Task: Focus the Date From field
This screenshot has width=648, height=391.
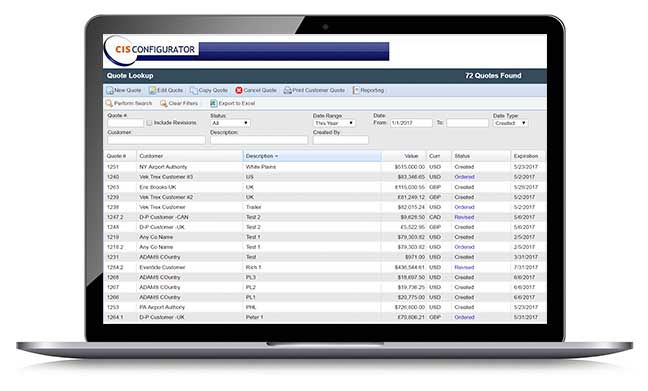Action: click(x=411, y=123)
